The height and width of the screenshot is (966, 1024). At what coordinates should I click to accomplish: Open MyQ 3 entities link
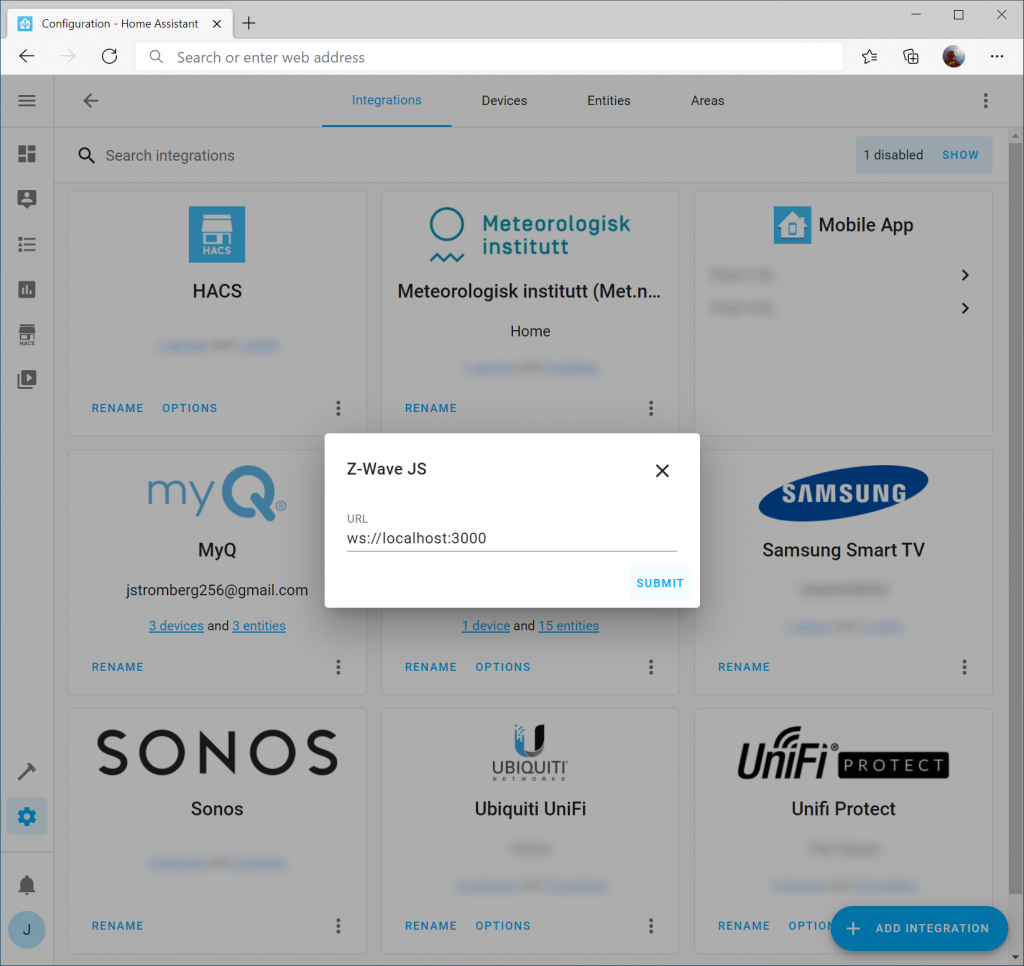coord(259,626)
